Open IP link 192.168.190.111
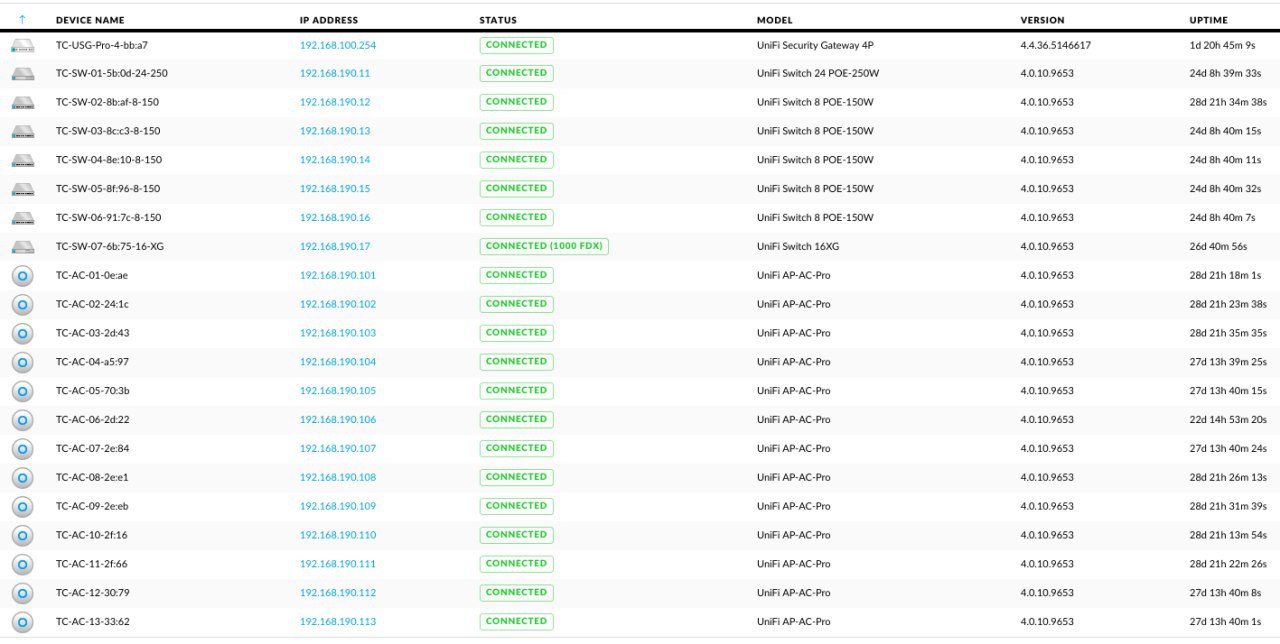1280x644 pixels. click(x=338, y=564)
